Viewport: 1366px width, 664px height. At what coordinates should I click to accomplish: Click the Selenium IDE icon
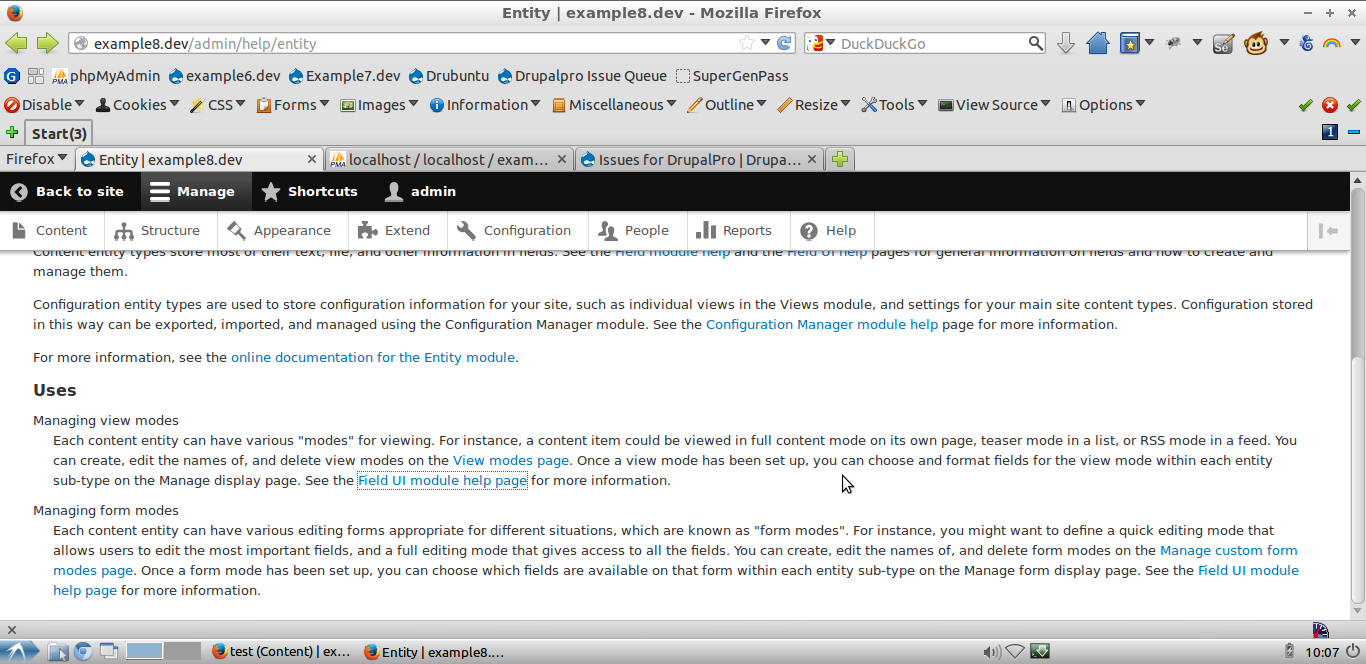(x=1223, y=43)
